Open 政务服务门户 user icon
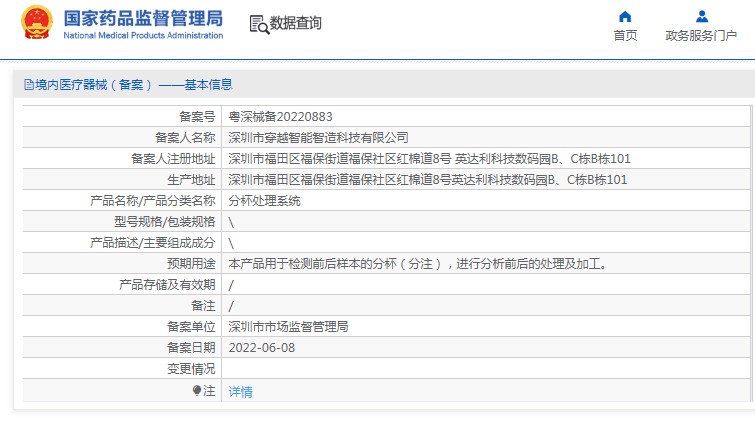 tap(702, 17)
